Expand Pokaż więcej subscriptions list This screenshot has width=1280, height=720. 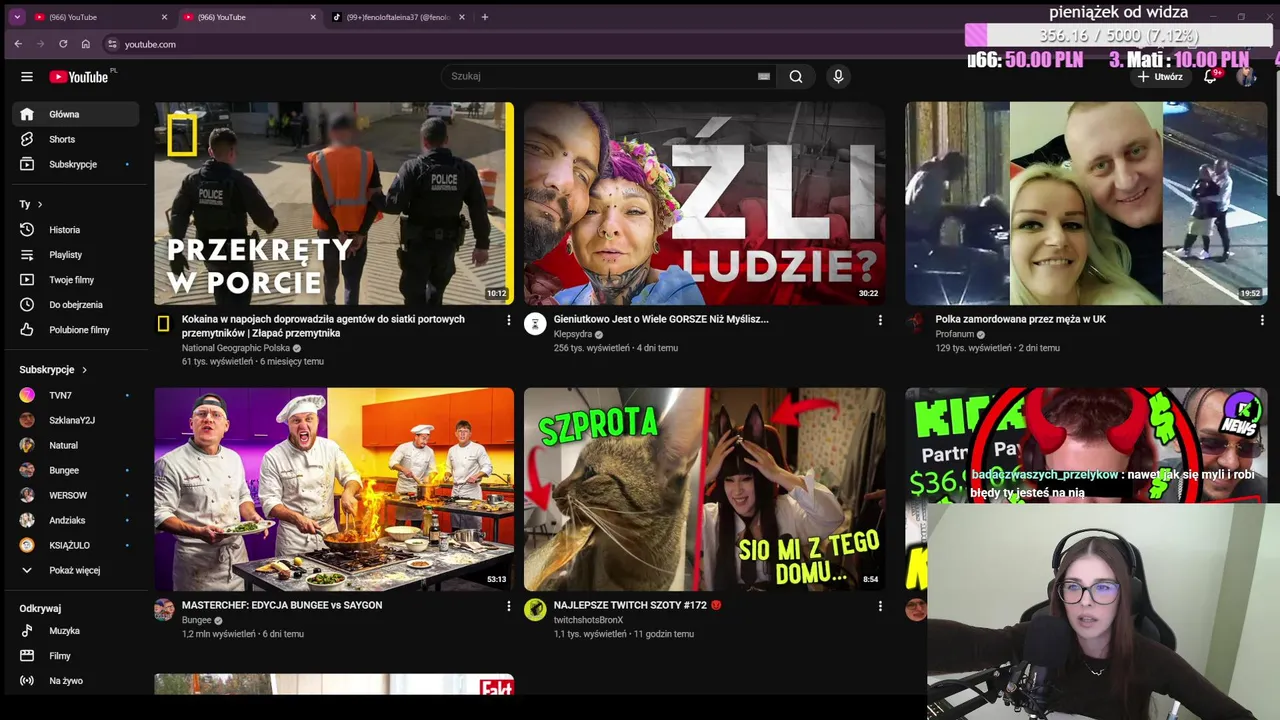[76, 570]
